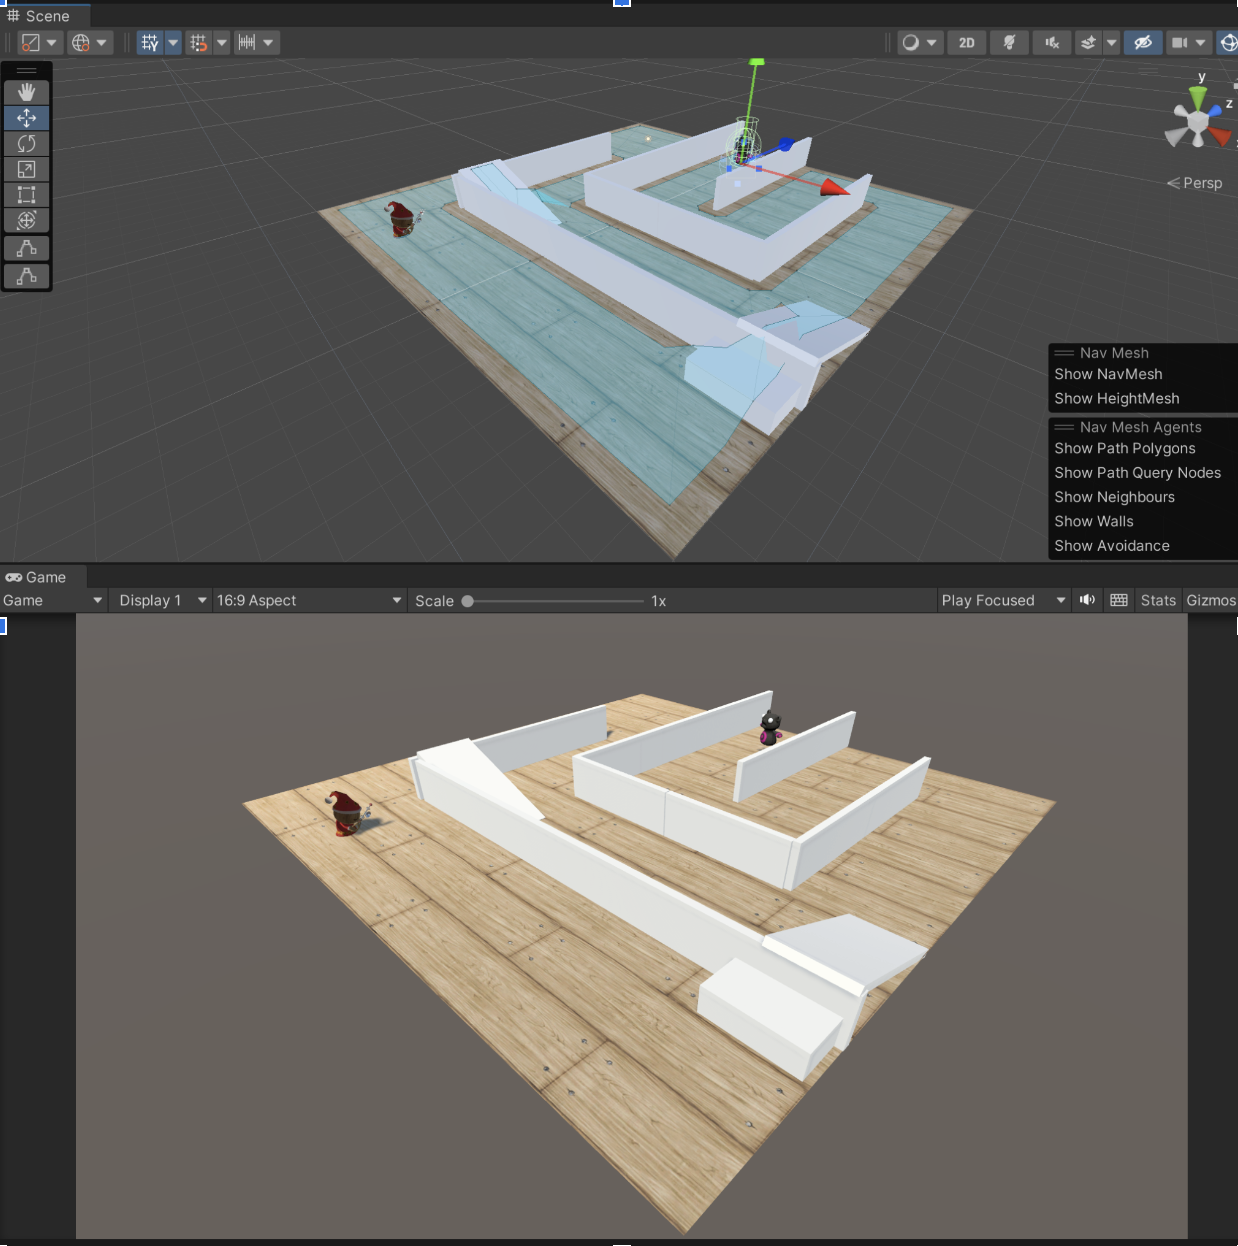Toggle scene visibility with the crossed-eye button
This screenshot has width=1238, height=1246.
coord(1142,42)
